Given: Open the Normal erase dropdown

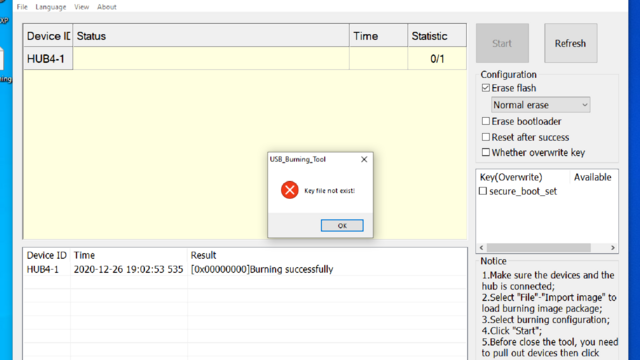Looking at the screenshot, I should [540, 105].
